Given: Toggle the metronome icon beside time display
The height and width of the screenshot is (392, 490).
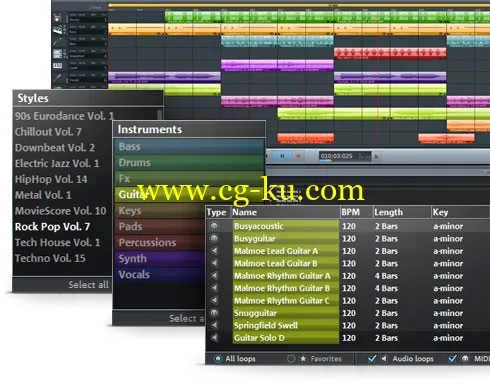Looking at the screenshot, I should (x=376, y=156).
